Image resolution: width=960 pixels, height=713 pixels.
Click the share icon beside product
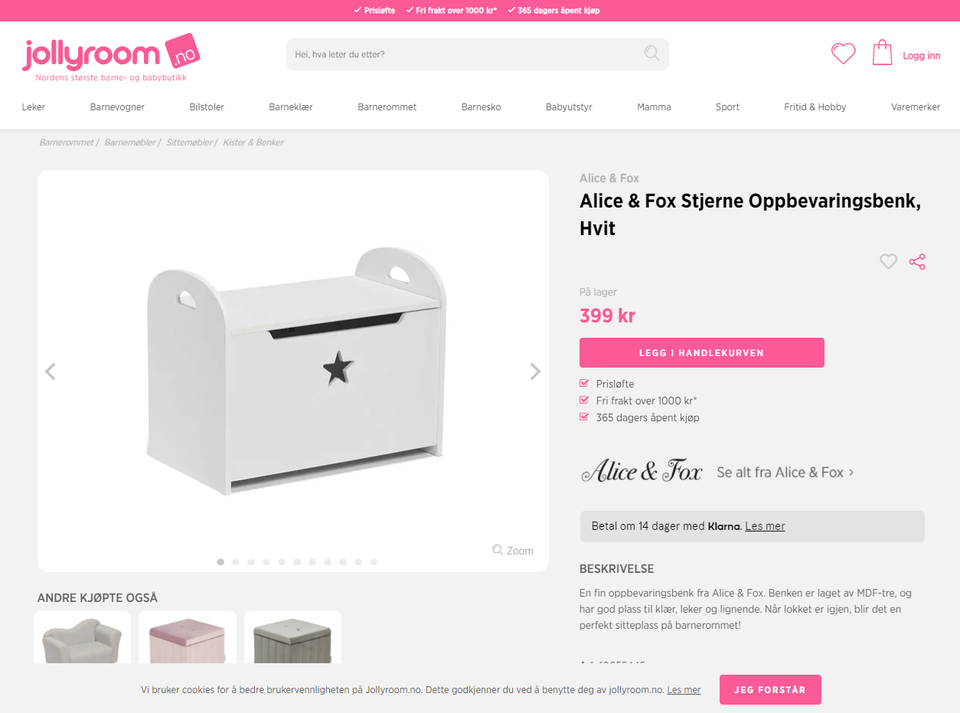(x=917, y=261)
